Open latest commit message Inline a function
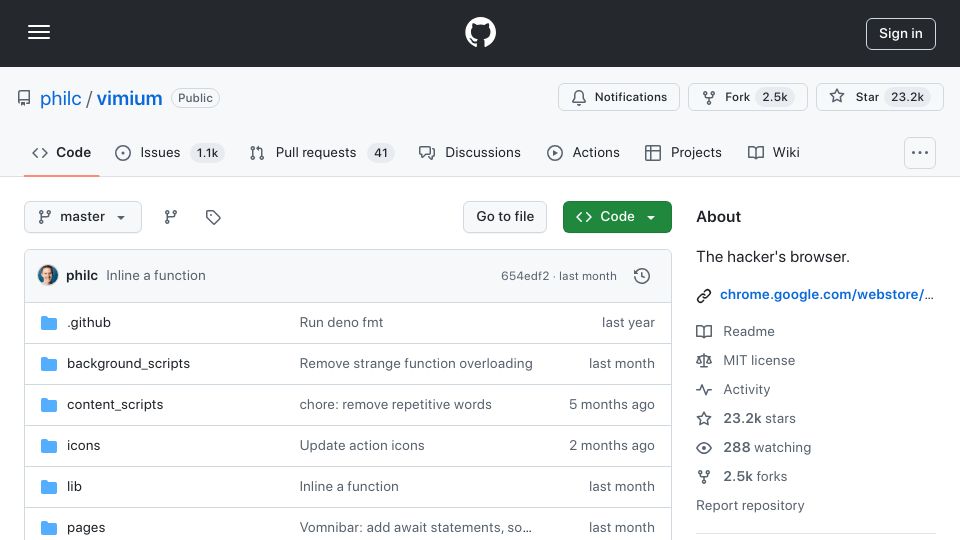The width and height of the screenshot is (960, 540). pos(156,276)
